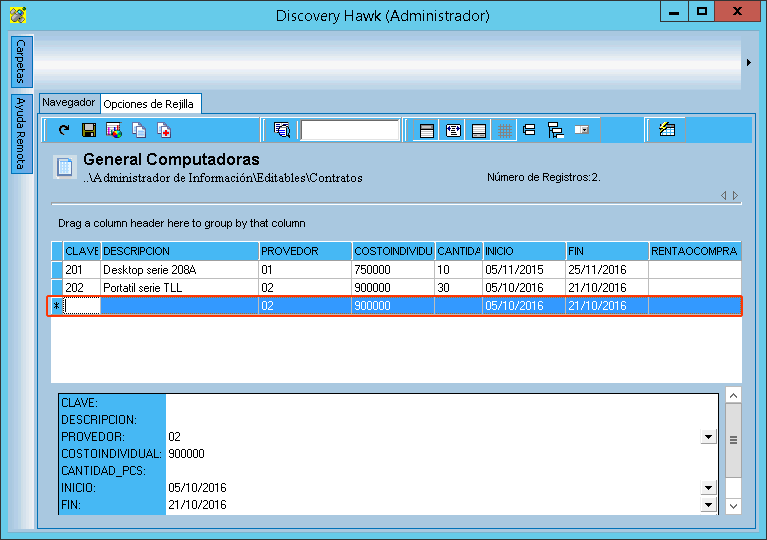Select cell 'Desktop serie 208A'
The image size is (767, 540).
tap(180, 270)
